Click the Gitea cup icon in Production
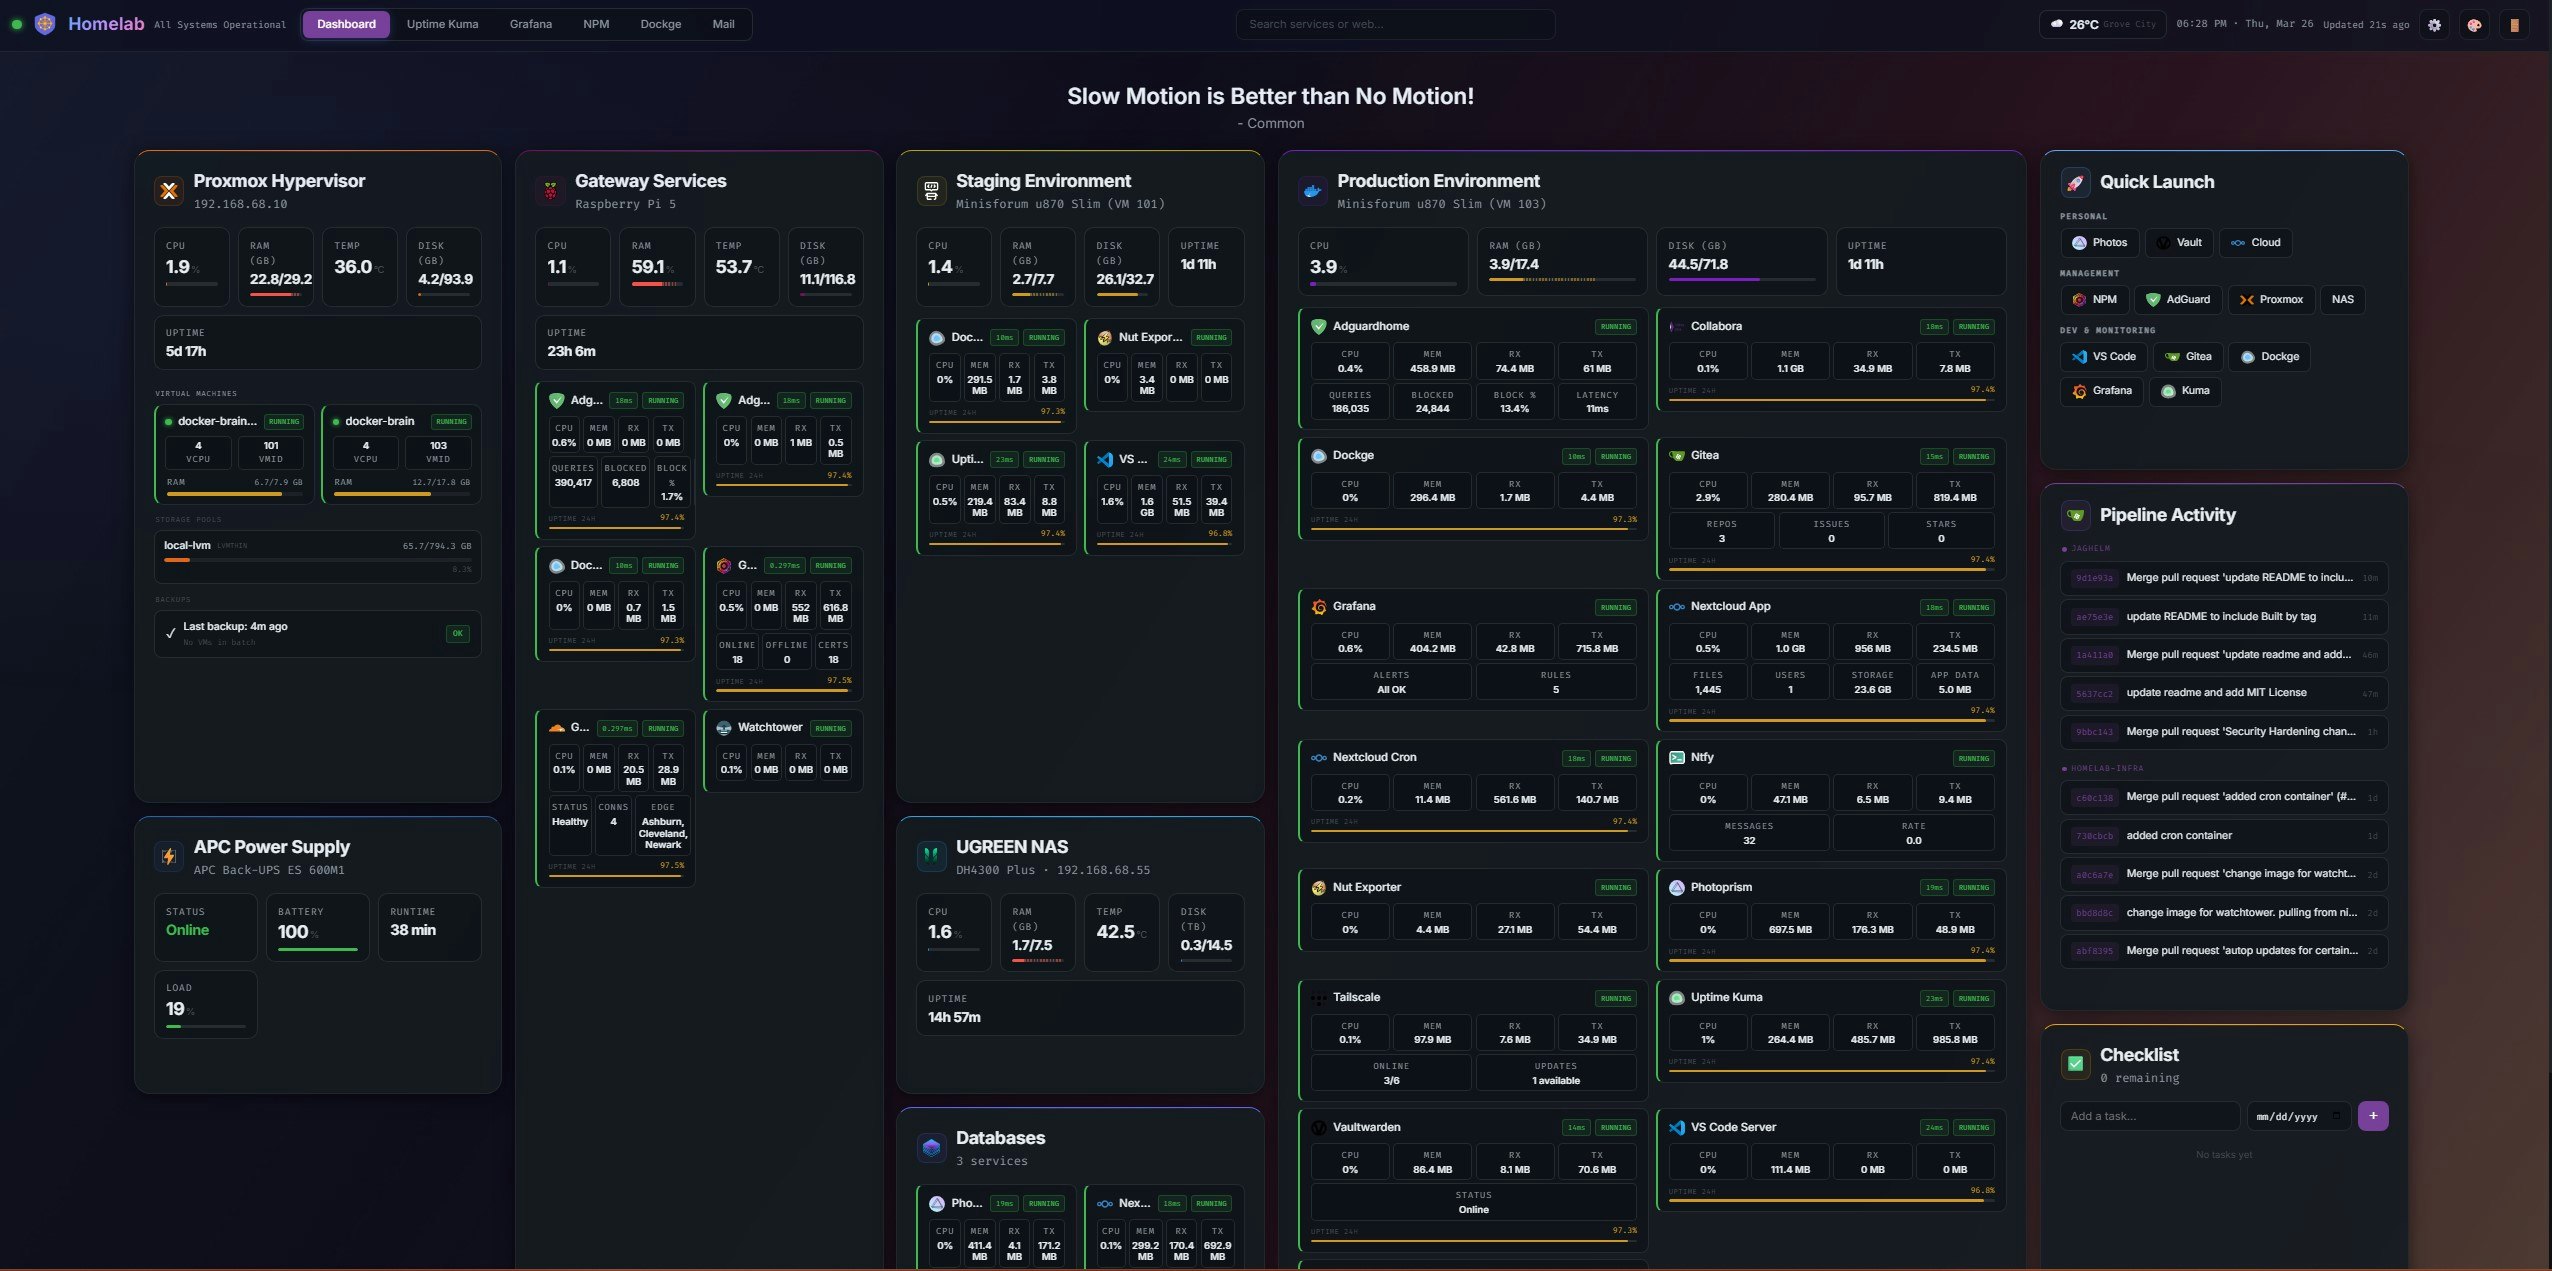Screen dimensions: 2552x1271 [1677, 455]
